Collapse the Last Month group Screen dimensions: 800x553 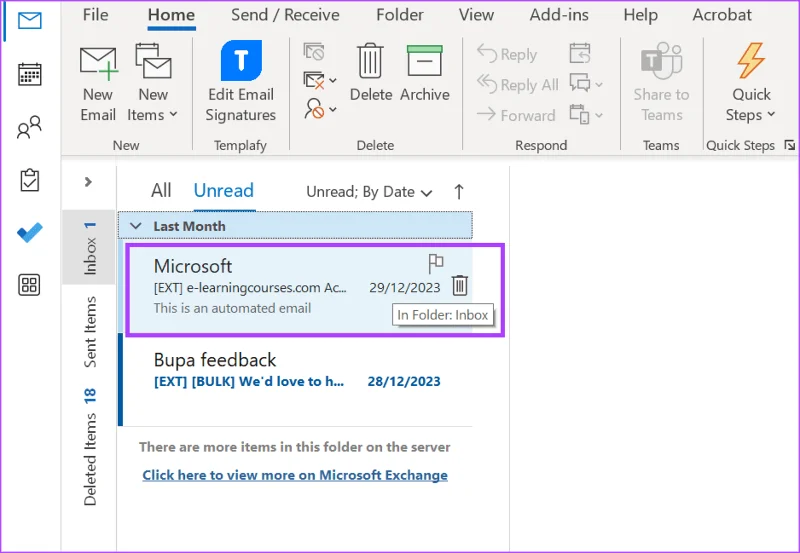[136, 226]
